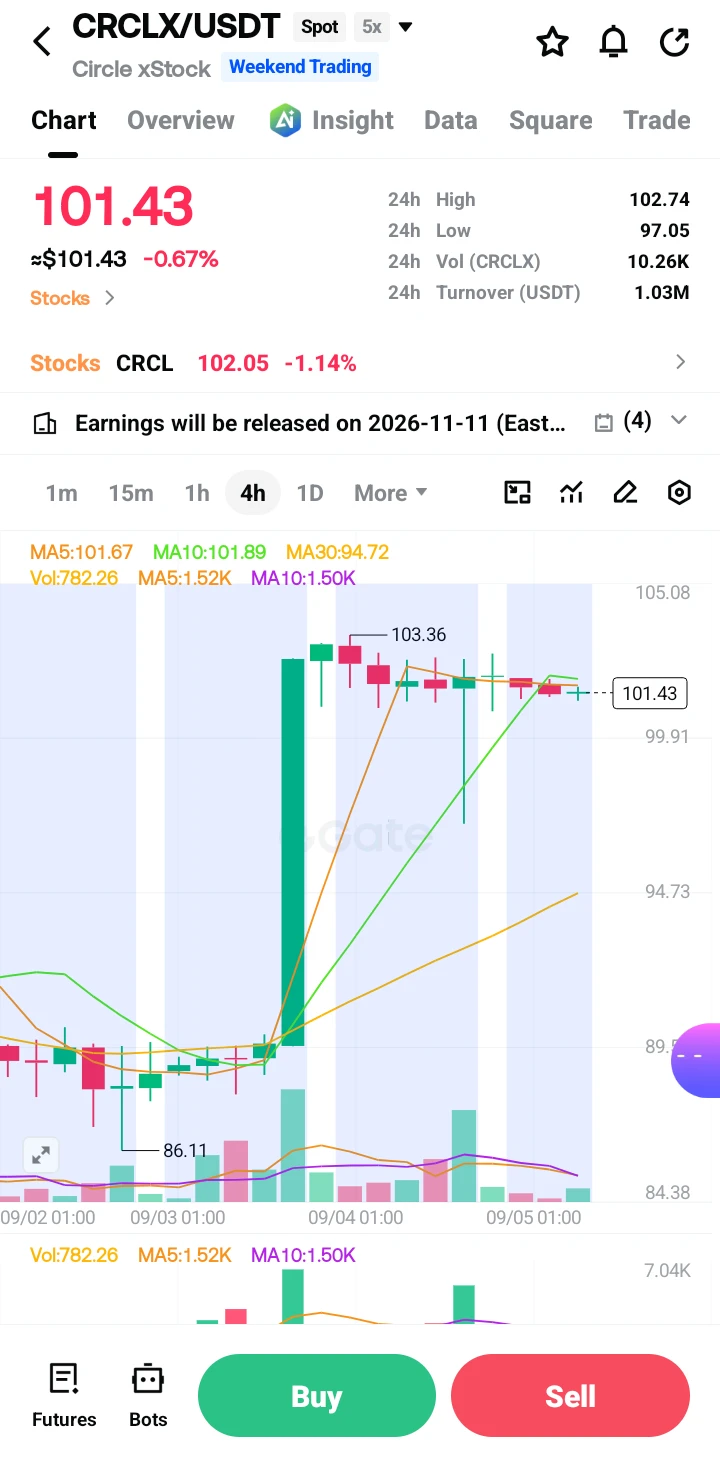This screenshot has height=1467, width=720.
Task: Switch to the Trade tab
Action: coord(657,120)
